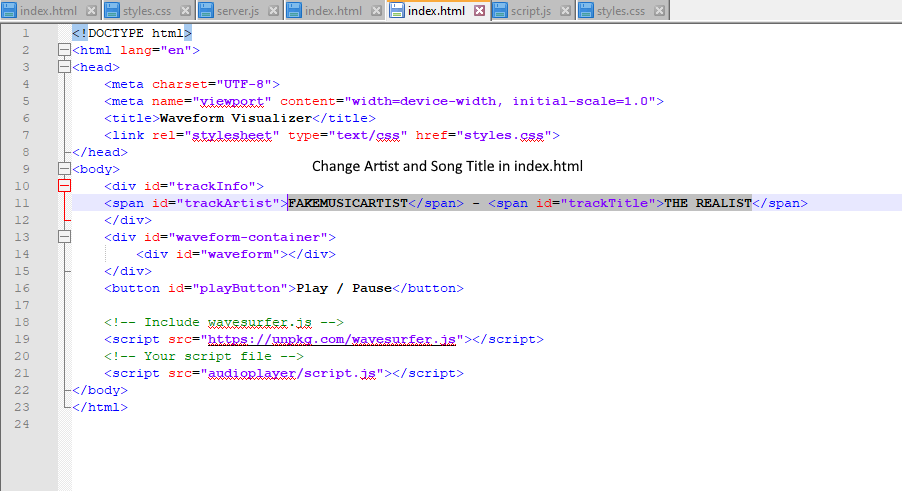Click the Play / Pause button text in code
This screenshot has height=491, width=902.
pos(344,288)
